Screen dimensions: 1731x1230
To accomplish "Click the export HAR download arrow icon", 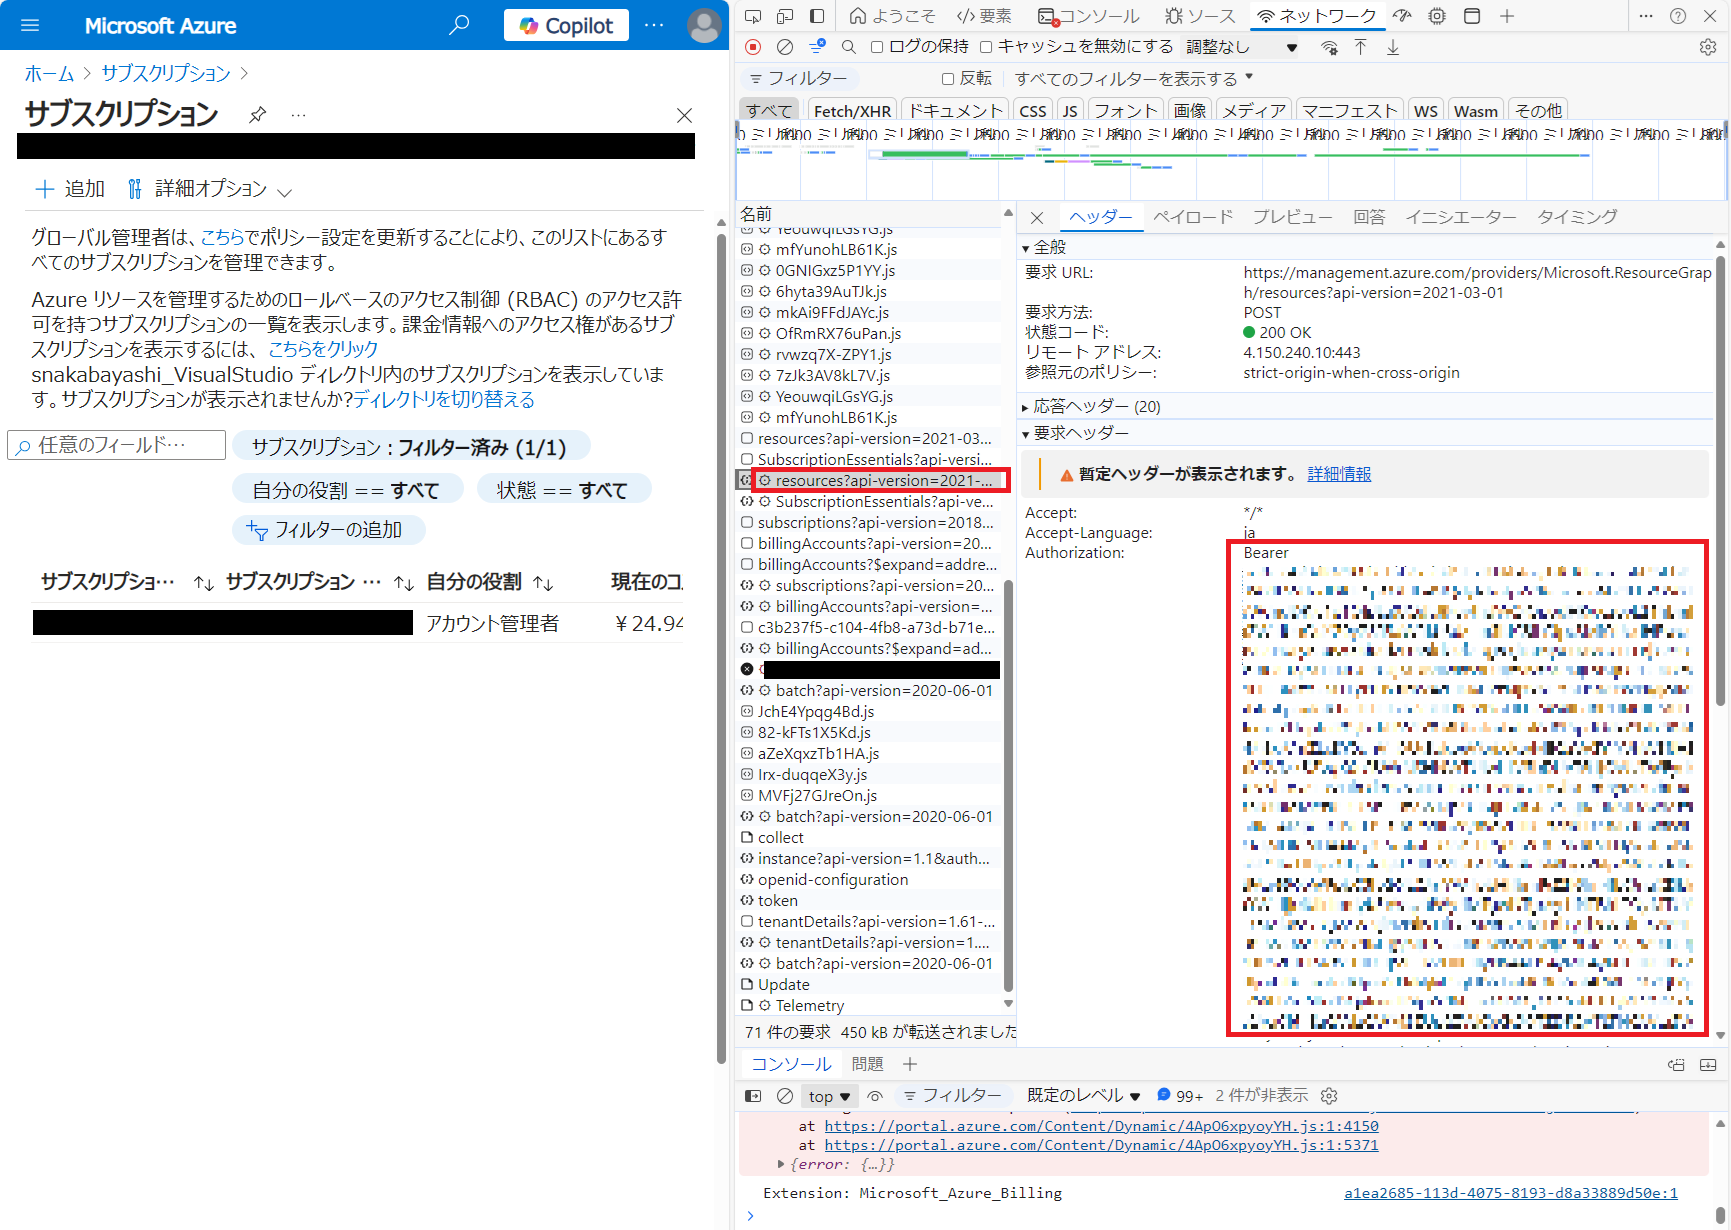I will pos(1393,47).
